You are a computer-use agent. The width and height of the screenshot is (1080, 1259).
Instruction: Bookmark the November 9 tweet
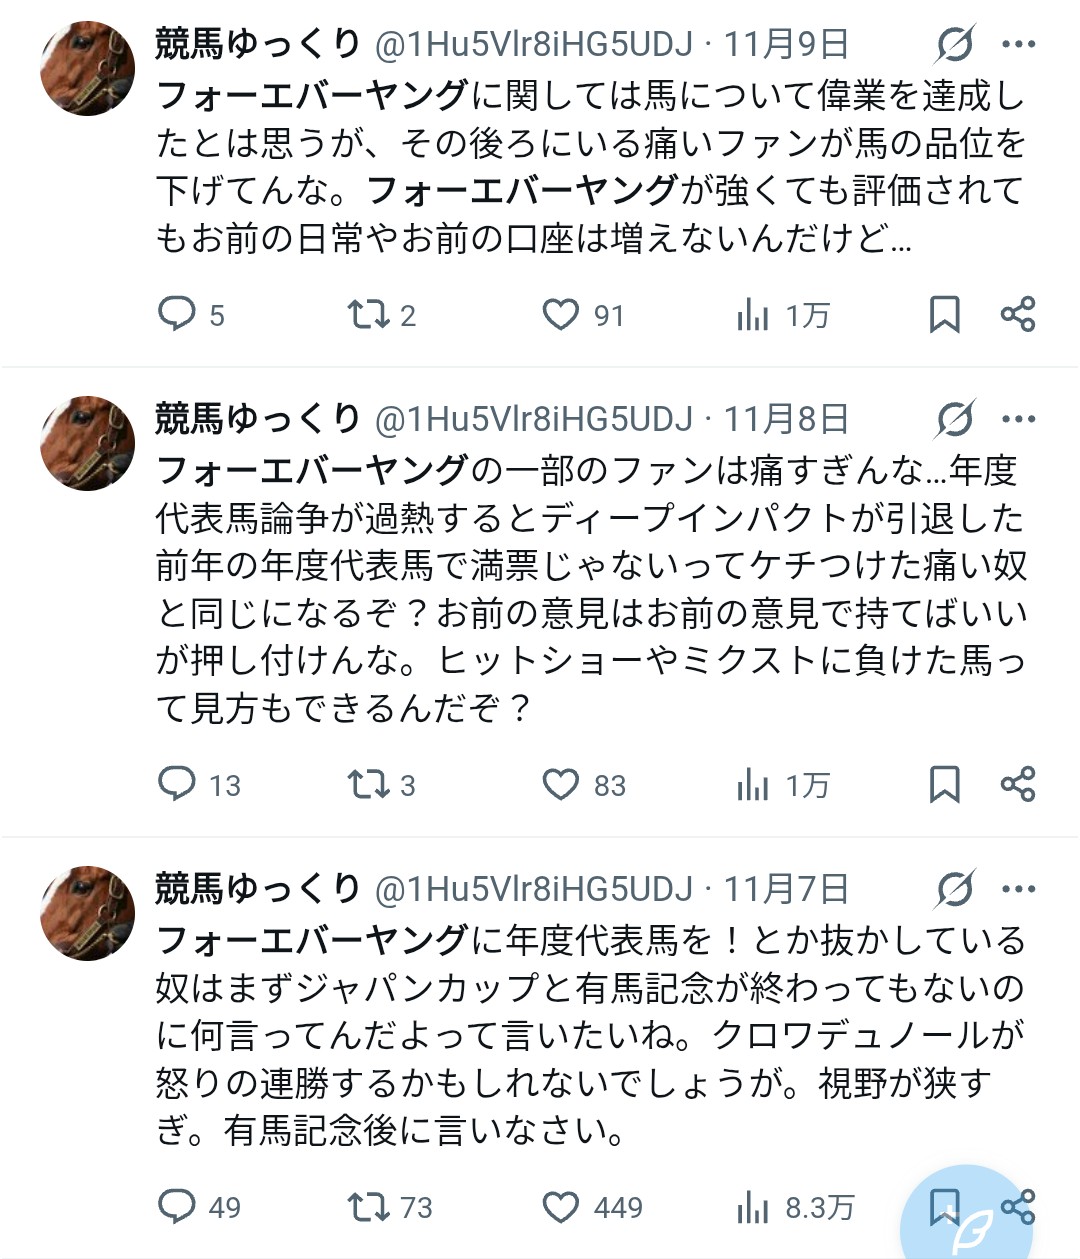pyautogui.click(x=944, y=314)
